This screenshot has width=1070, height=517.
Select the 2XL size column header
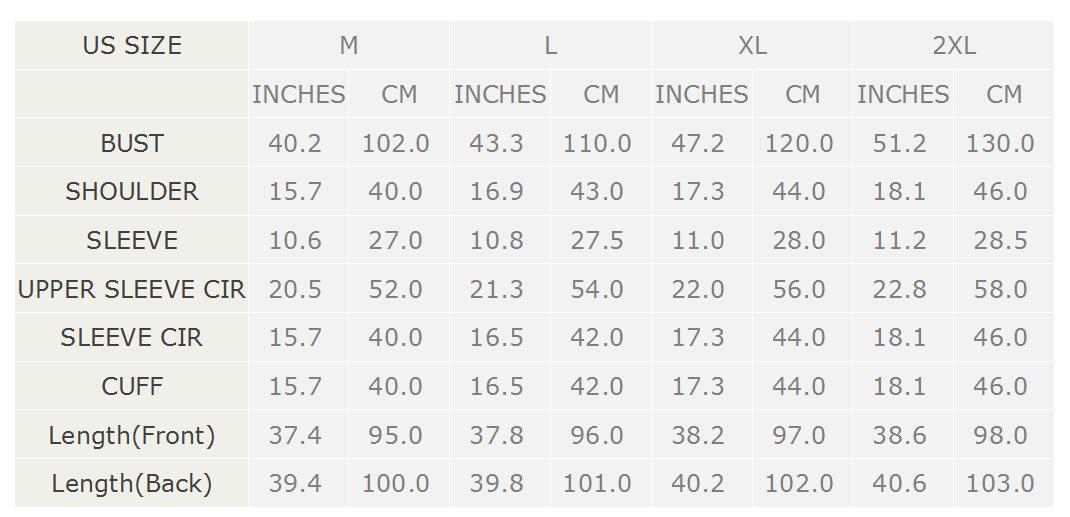(x=953, y=45)
